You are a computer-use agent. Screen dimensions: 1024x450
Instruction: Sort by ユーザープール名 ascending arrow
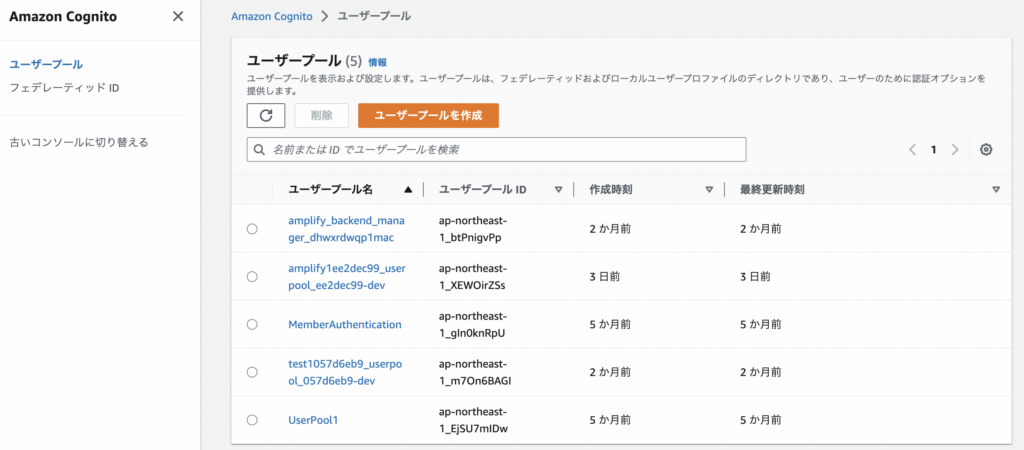pyautogui.click(x=408, y=190)
